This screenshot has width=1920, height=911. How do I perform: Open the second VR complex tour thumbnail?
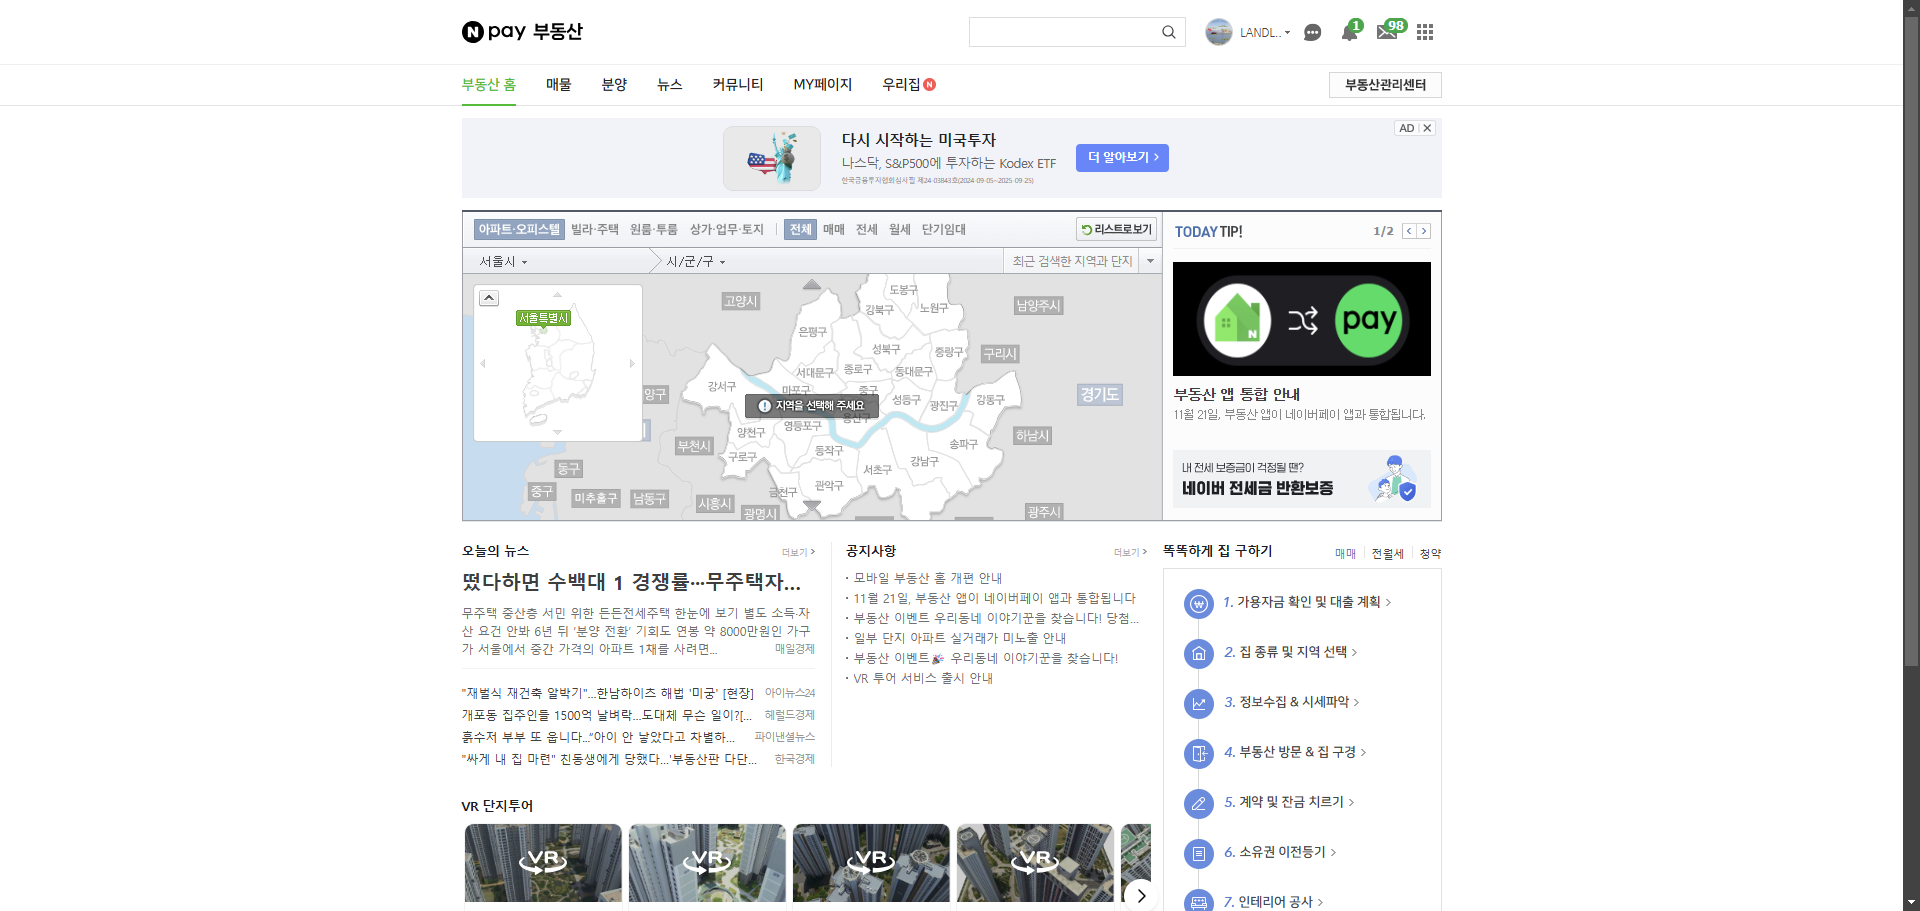point(707,863)
